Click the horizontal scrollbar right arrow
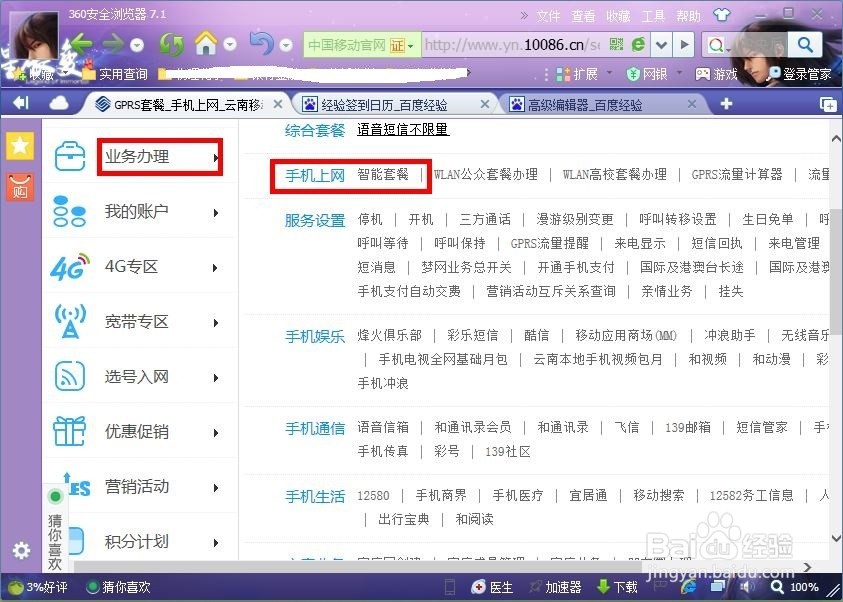The image size is (843, 602). 808,567
